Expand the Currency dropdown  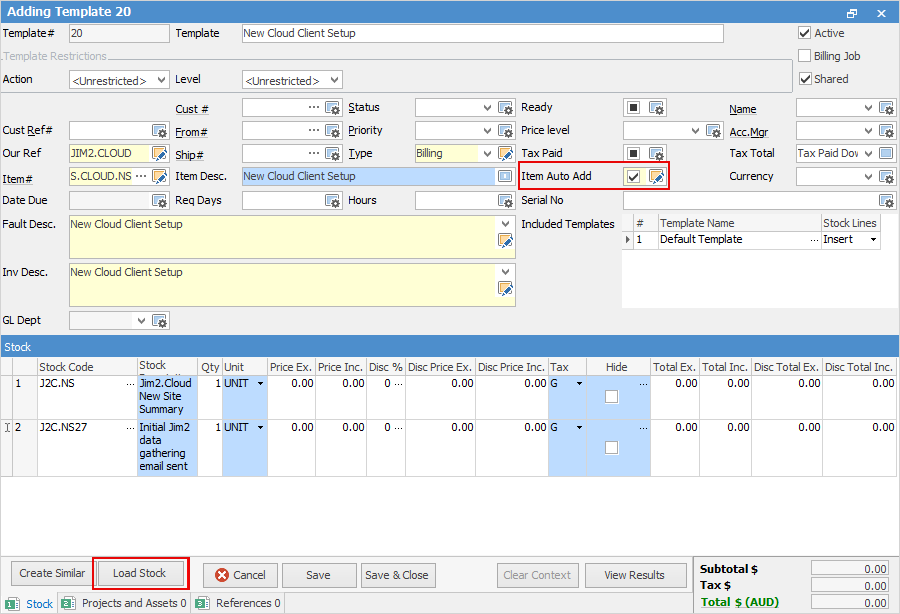868,176
